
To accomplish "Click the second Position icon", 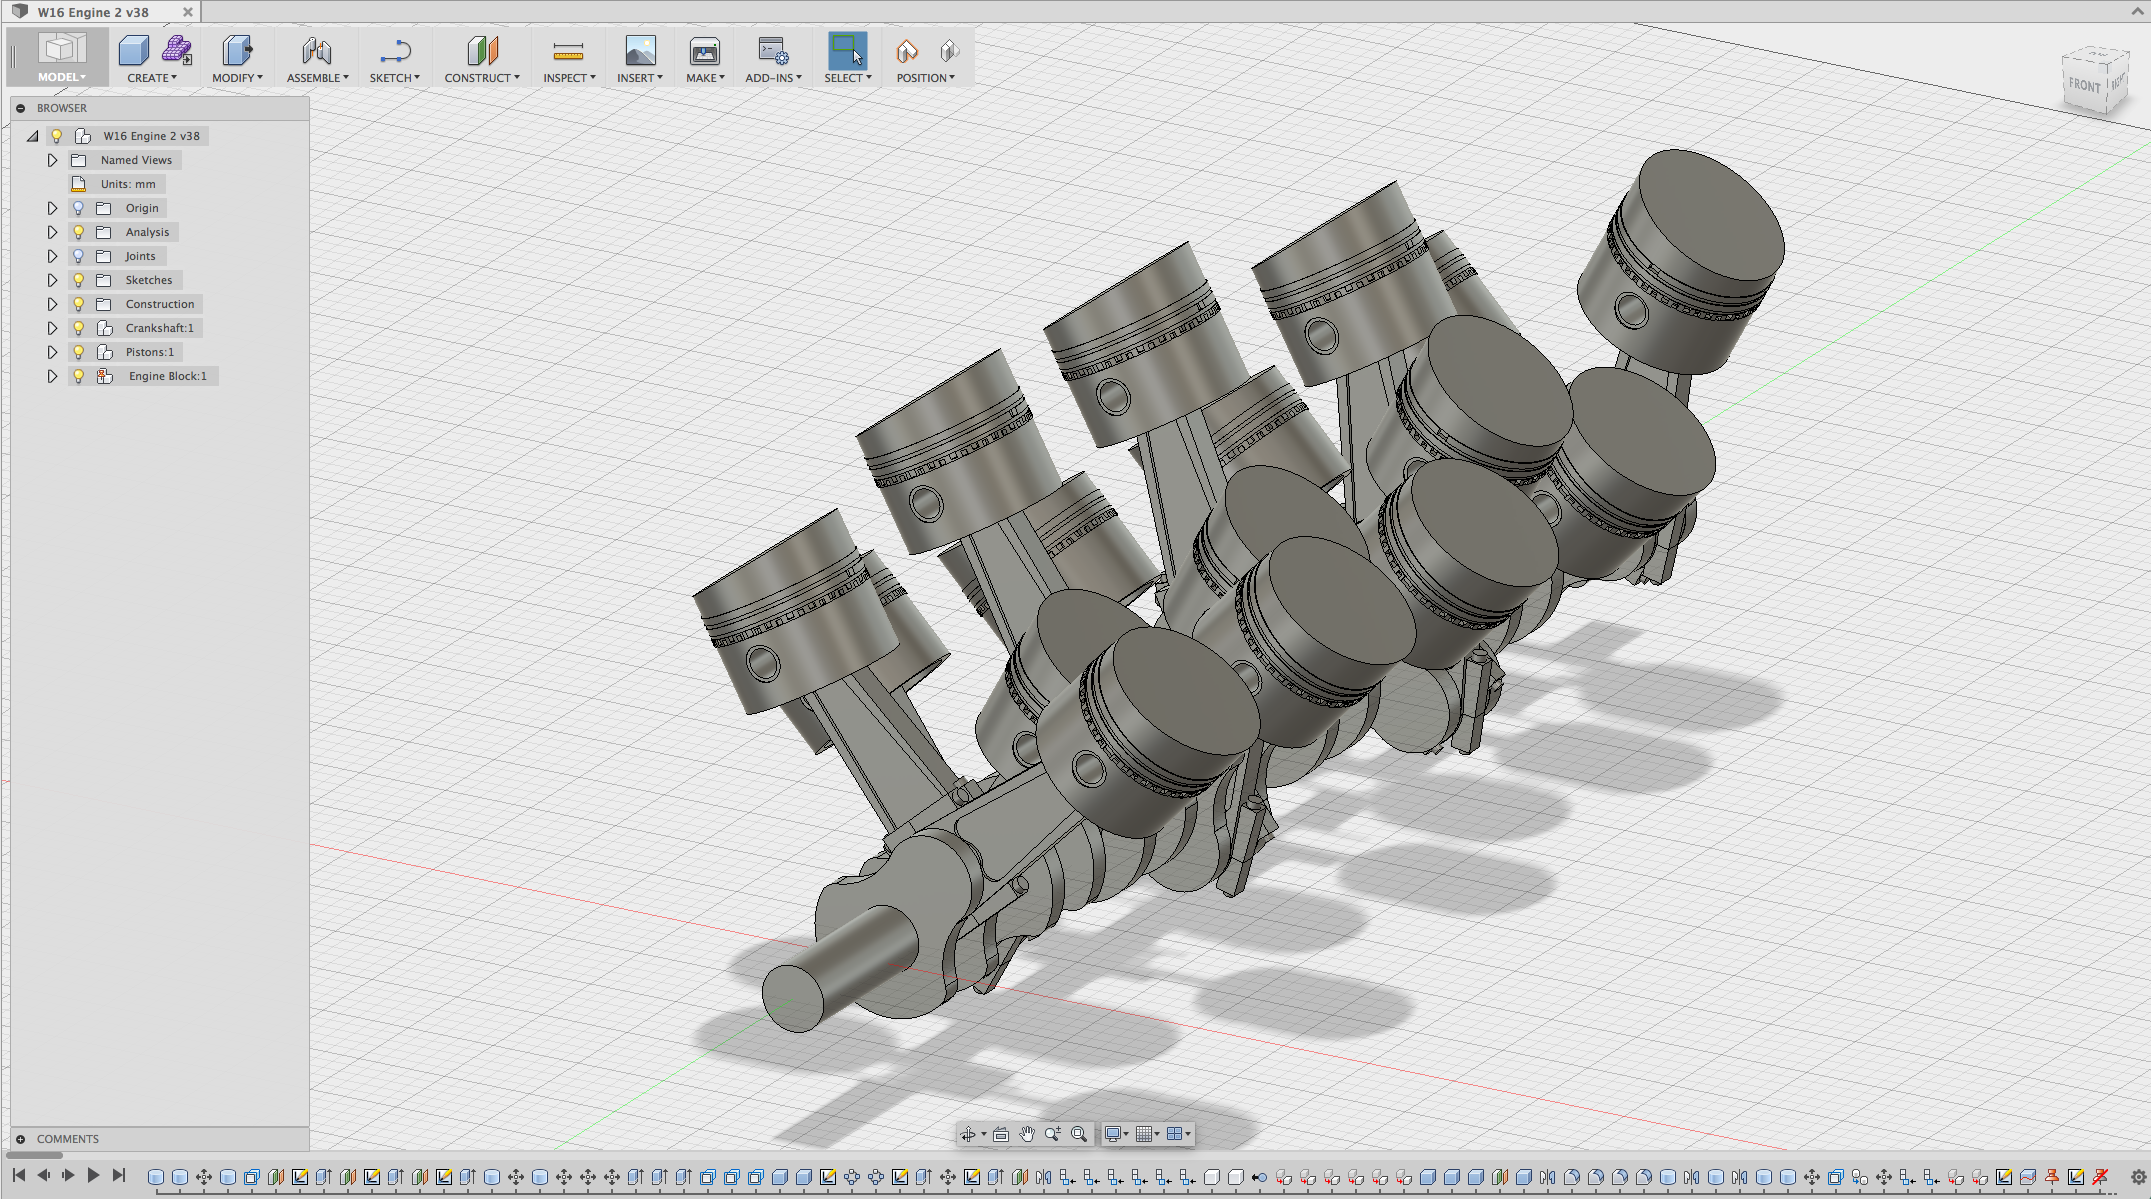I will [949, 50].
